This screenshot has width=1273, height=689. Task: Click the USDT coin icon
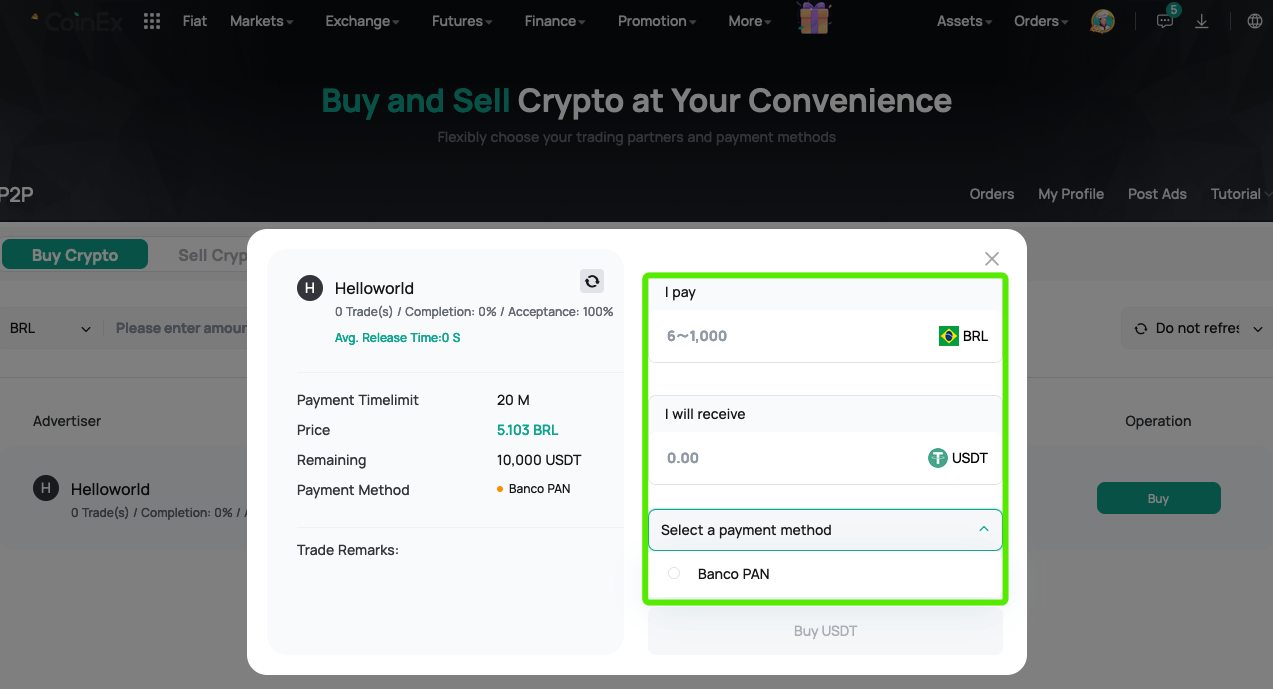pos(937,457)
